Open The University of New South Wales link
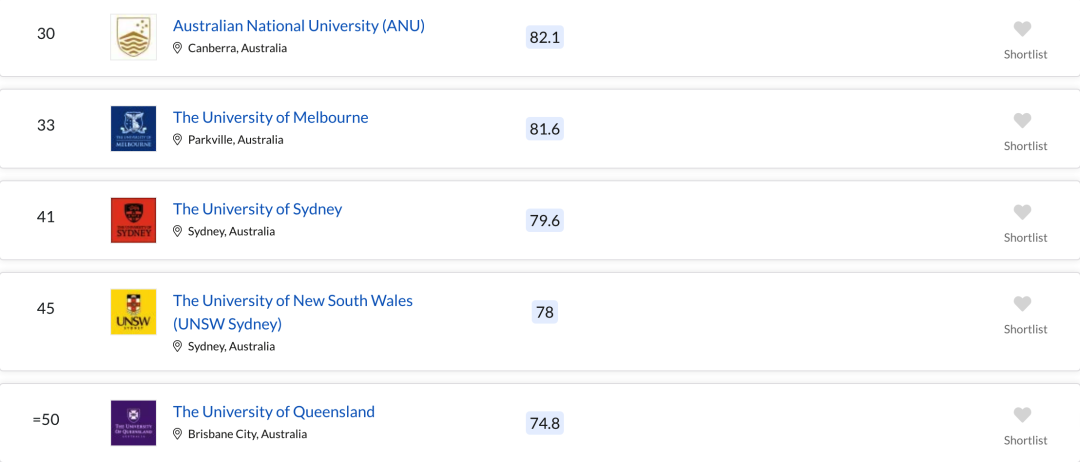Screen dimensions: 1080x462 click(x=293, y=312)
